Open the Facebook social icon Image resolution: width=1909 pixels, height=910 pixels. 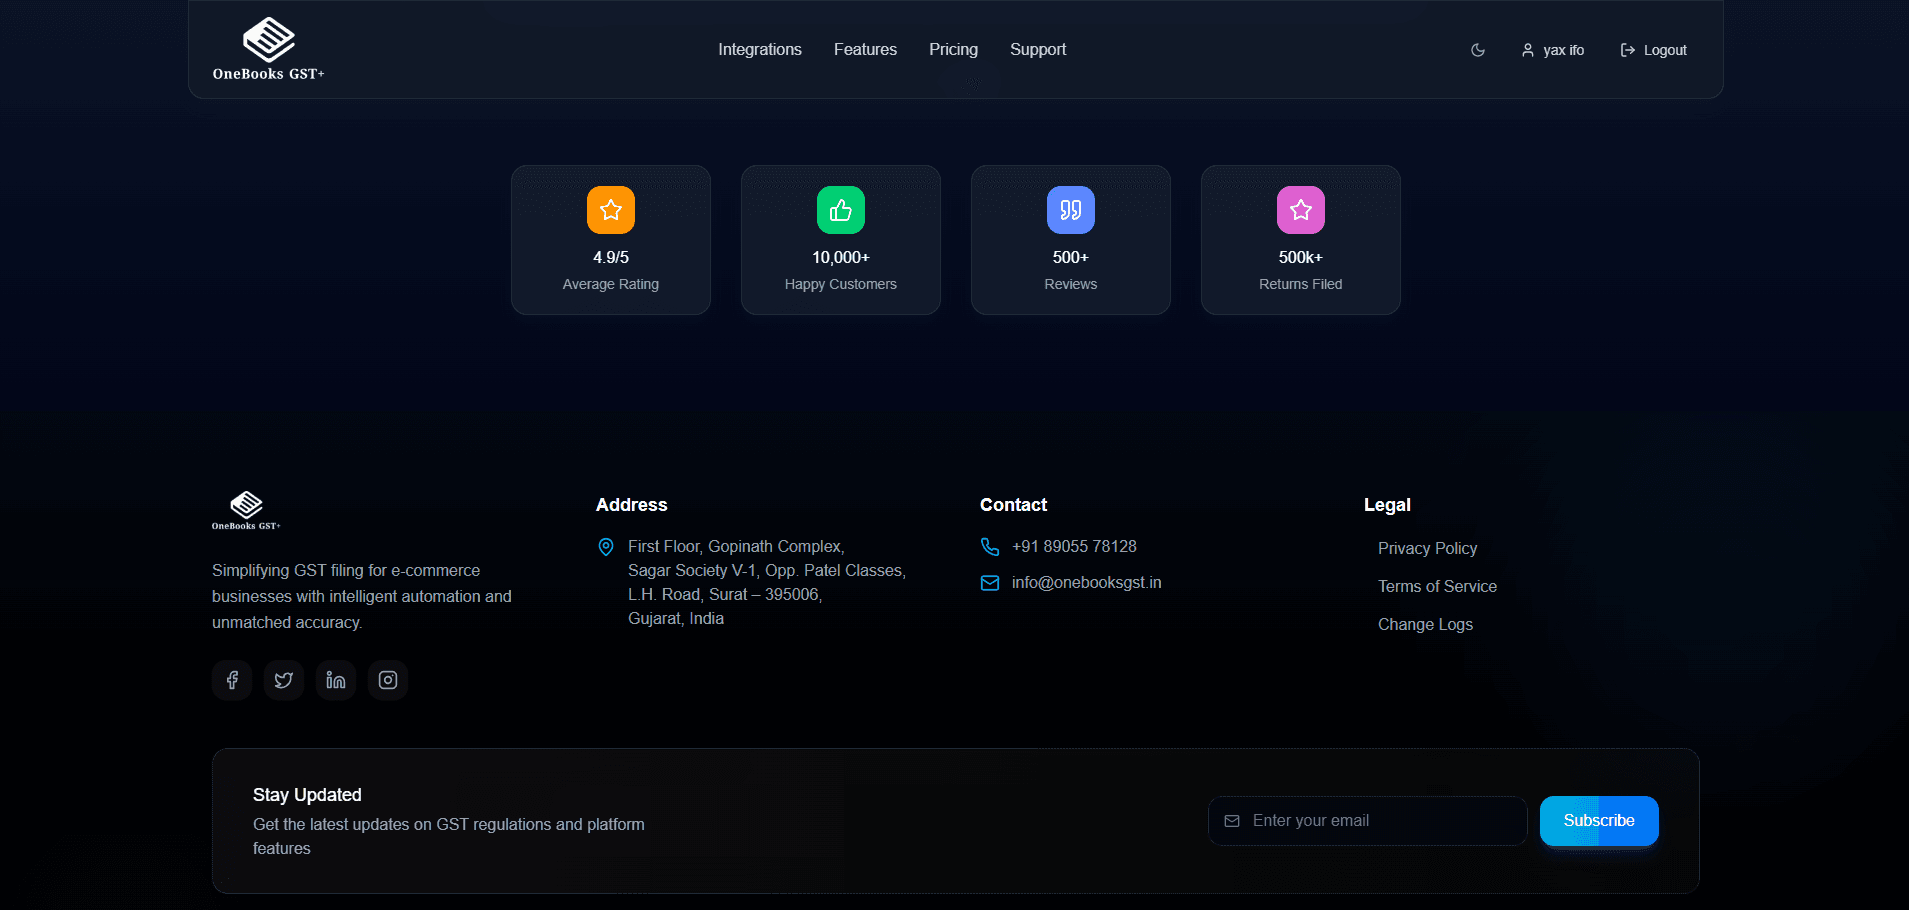(x=232, y=680)
